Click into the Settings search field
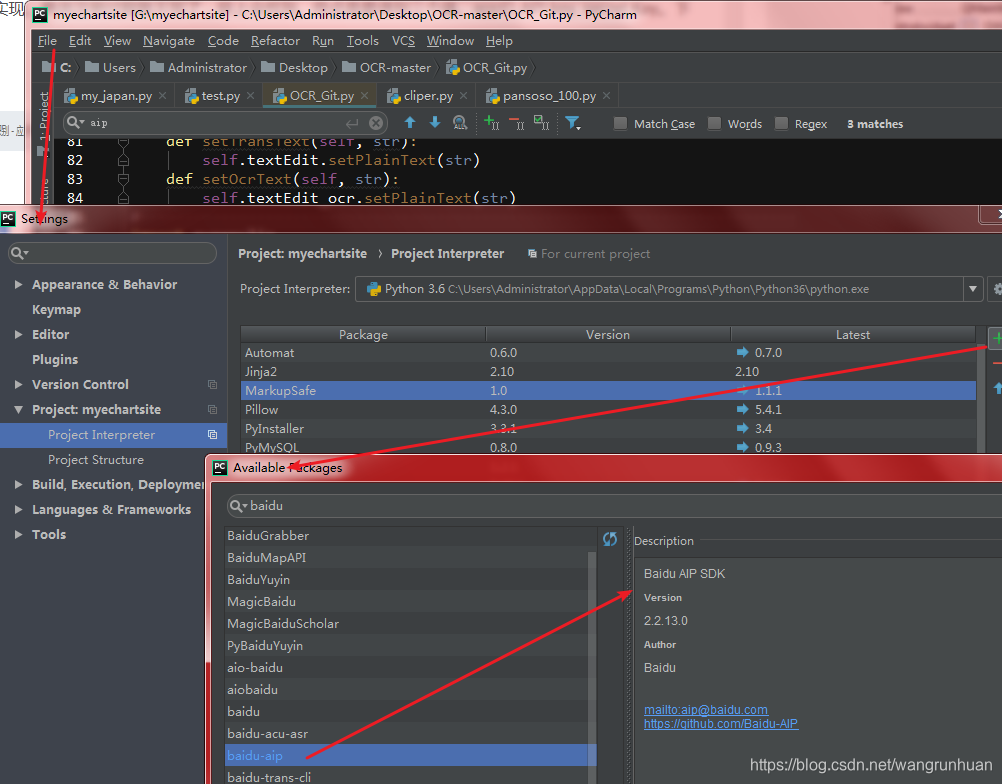 (x=112, y=253)
